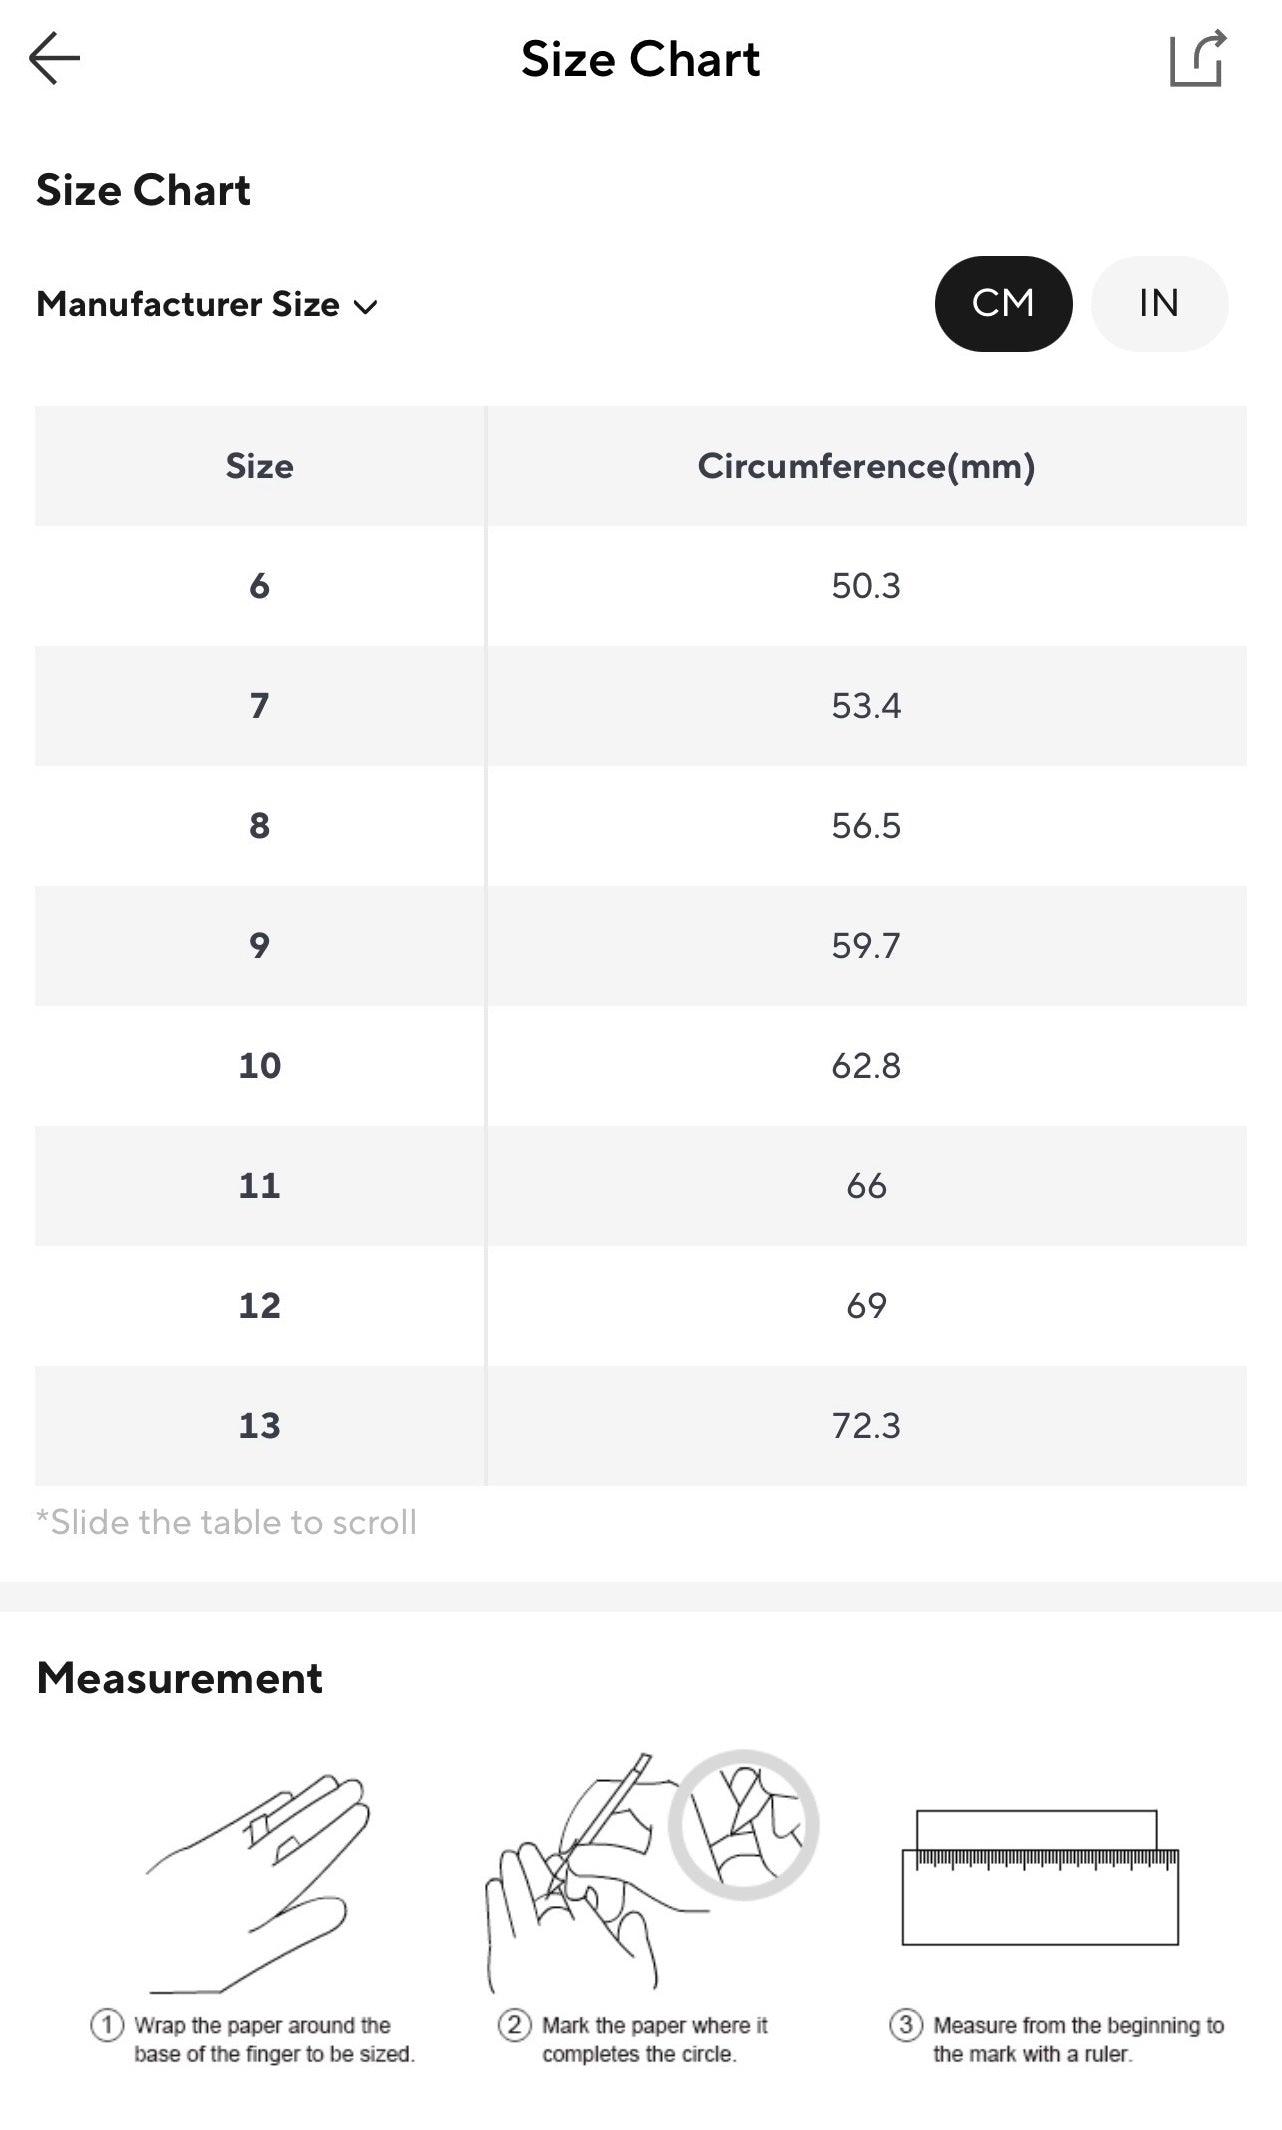Tap the Manufacturer Size chevron arrow
This screenshot has width=1282, height=2130.
pyautogui.click(x=366, y=307)
